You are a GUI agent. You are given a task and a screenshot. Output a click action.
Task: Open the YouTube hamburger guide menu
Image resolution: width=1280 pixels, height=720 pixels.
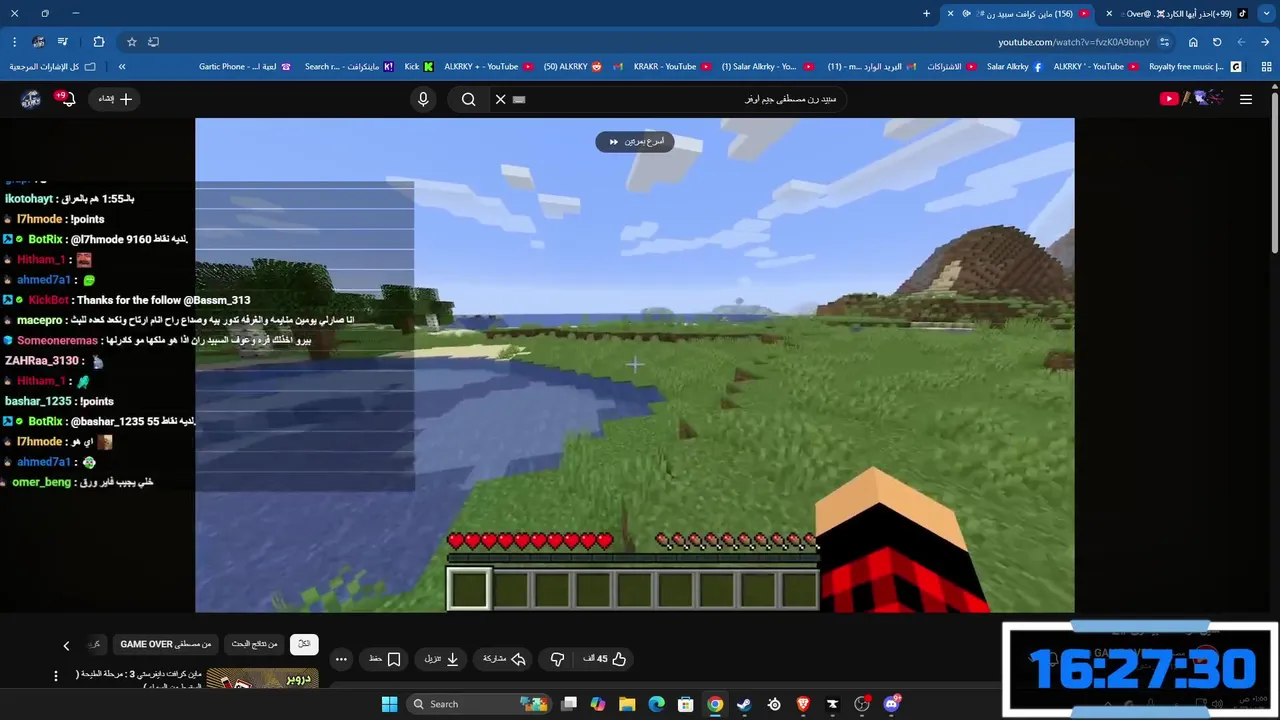click(1246, 99)
